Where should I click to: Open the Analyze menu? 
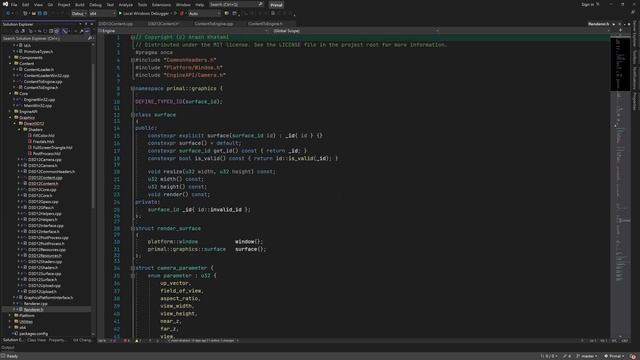126,5
